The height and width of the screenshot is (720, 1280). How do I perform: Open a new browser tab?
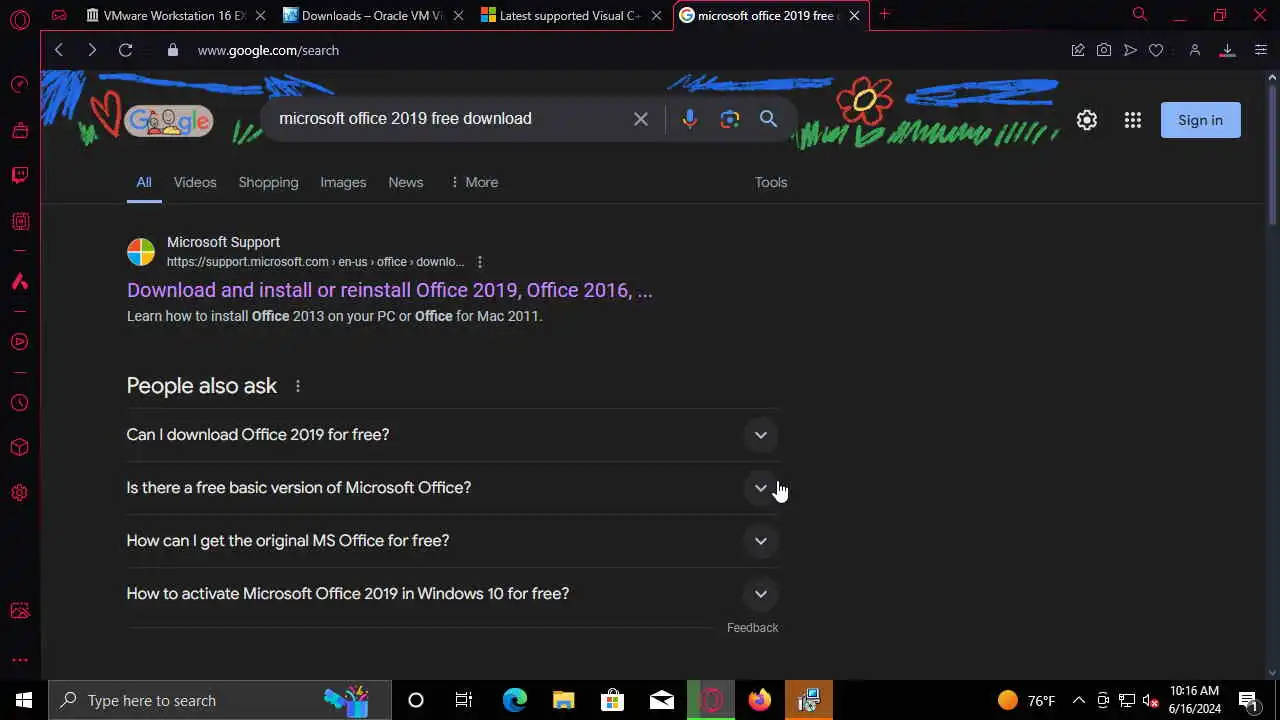click(x=884, y=14)
